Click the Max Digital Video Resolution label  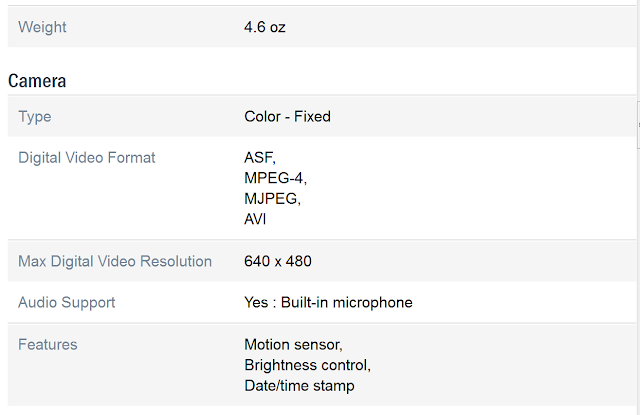click(x=115, y=261)
